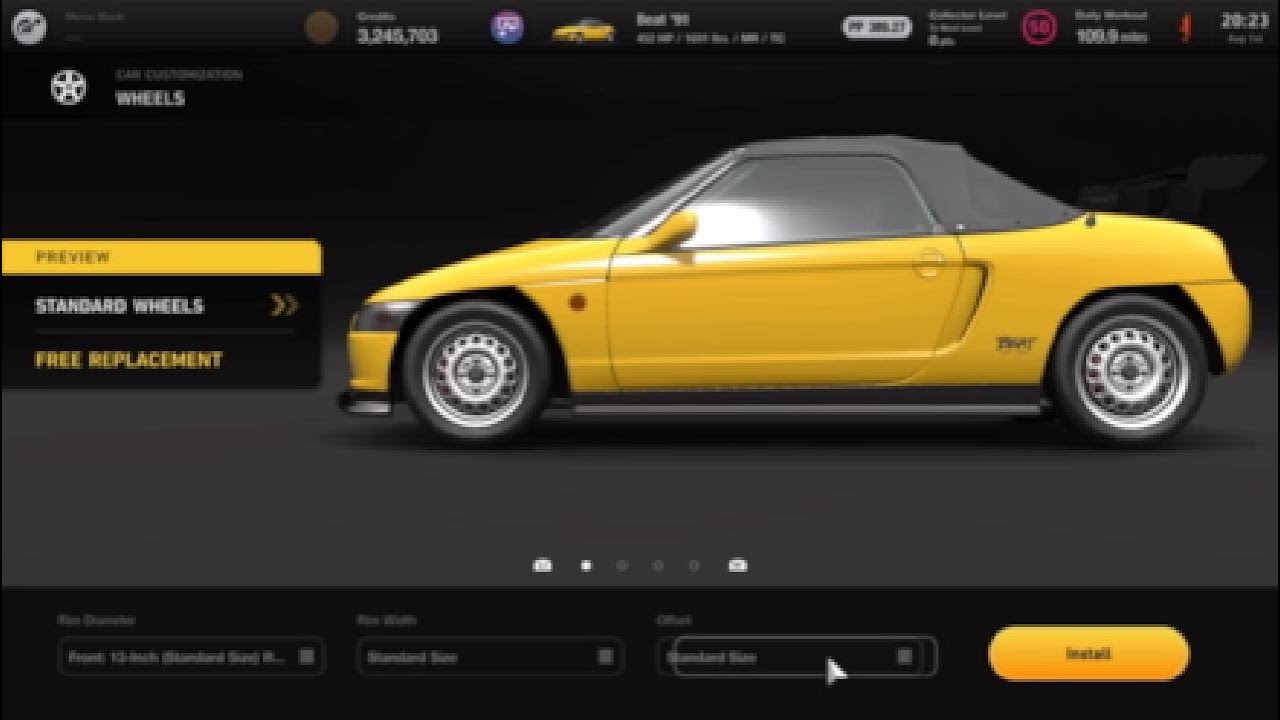1280x720 pixels.
Task: Click the credits amount 3,245,703
Action: [398, 37]
